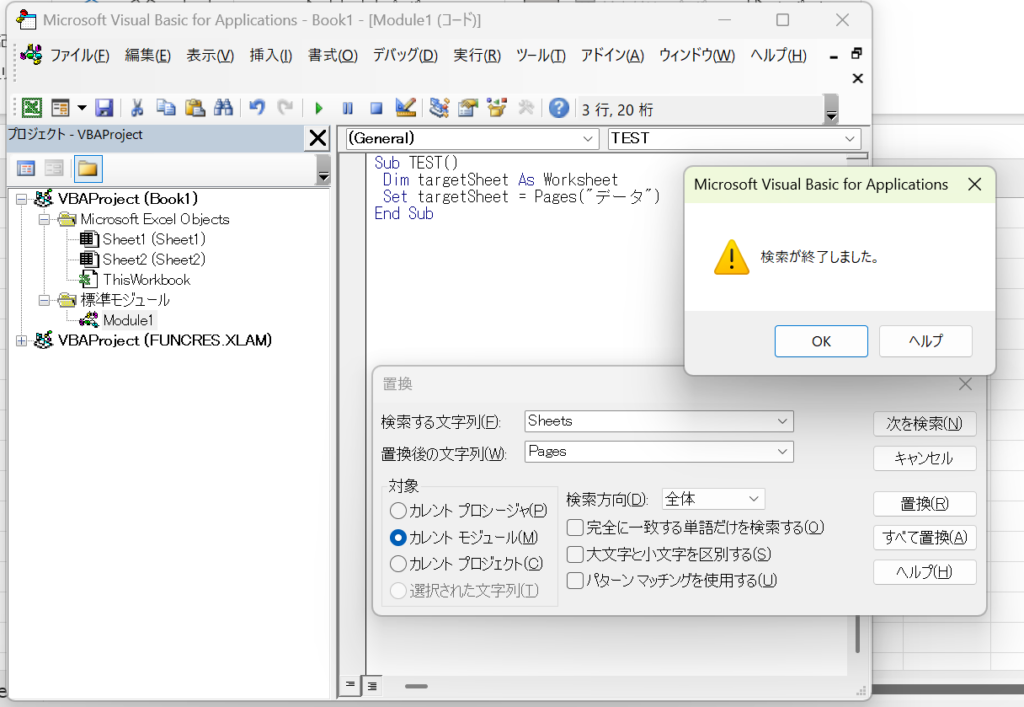Click OK in the message box
The width and height of the screenshot is (1024, 707).
821,341
